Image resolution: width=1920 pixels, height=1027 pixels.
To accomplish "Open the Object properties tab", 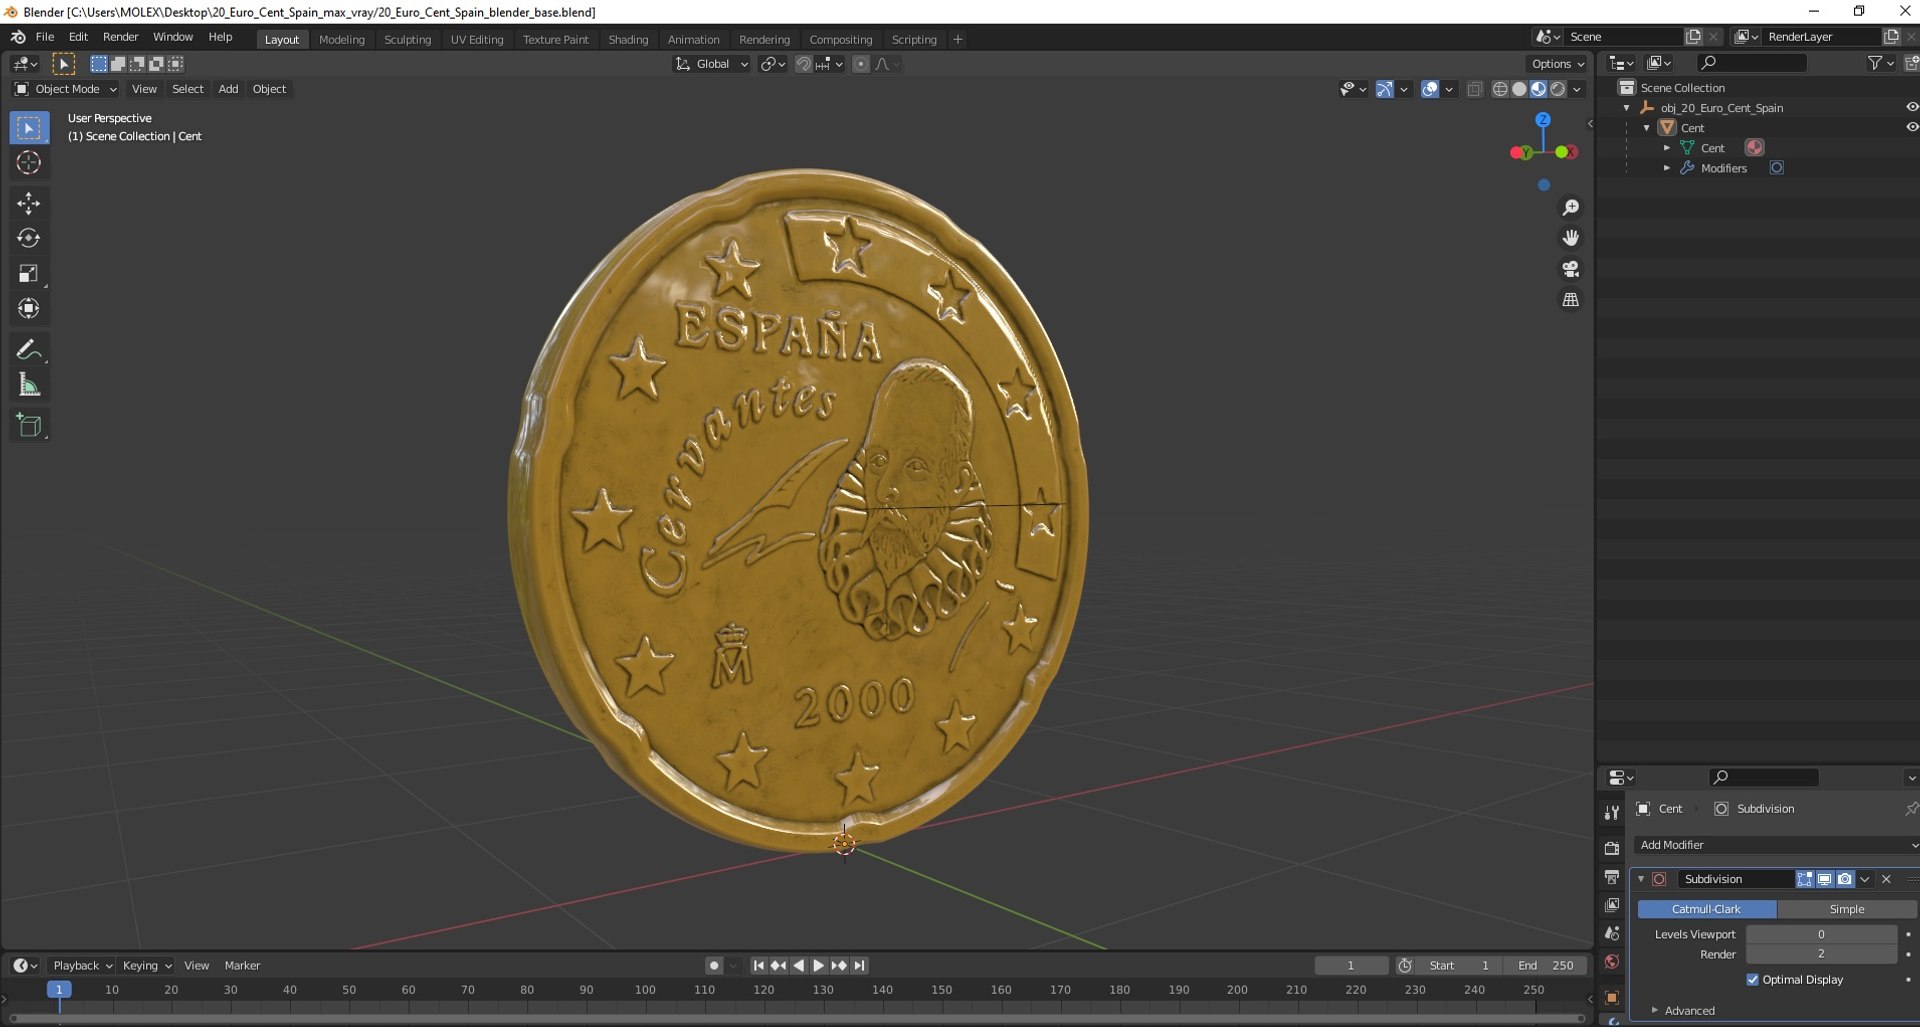I will coord(1611,997).
